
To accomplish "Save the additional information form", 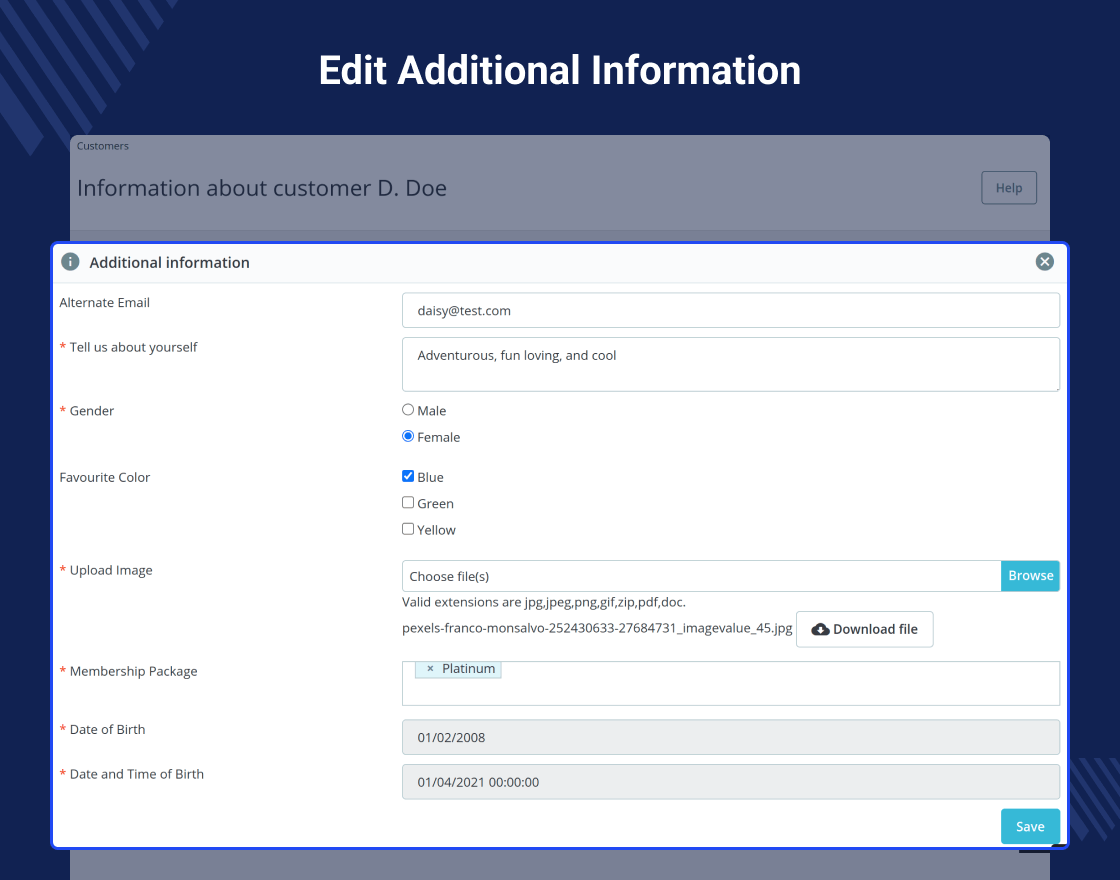I will click(1030, 826).
